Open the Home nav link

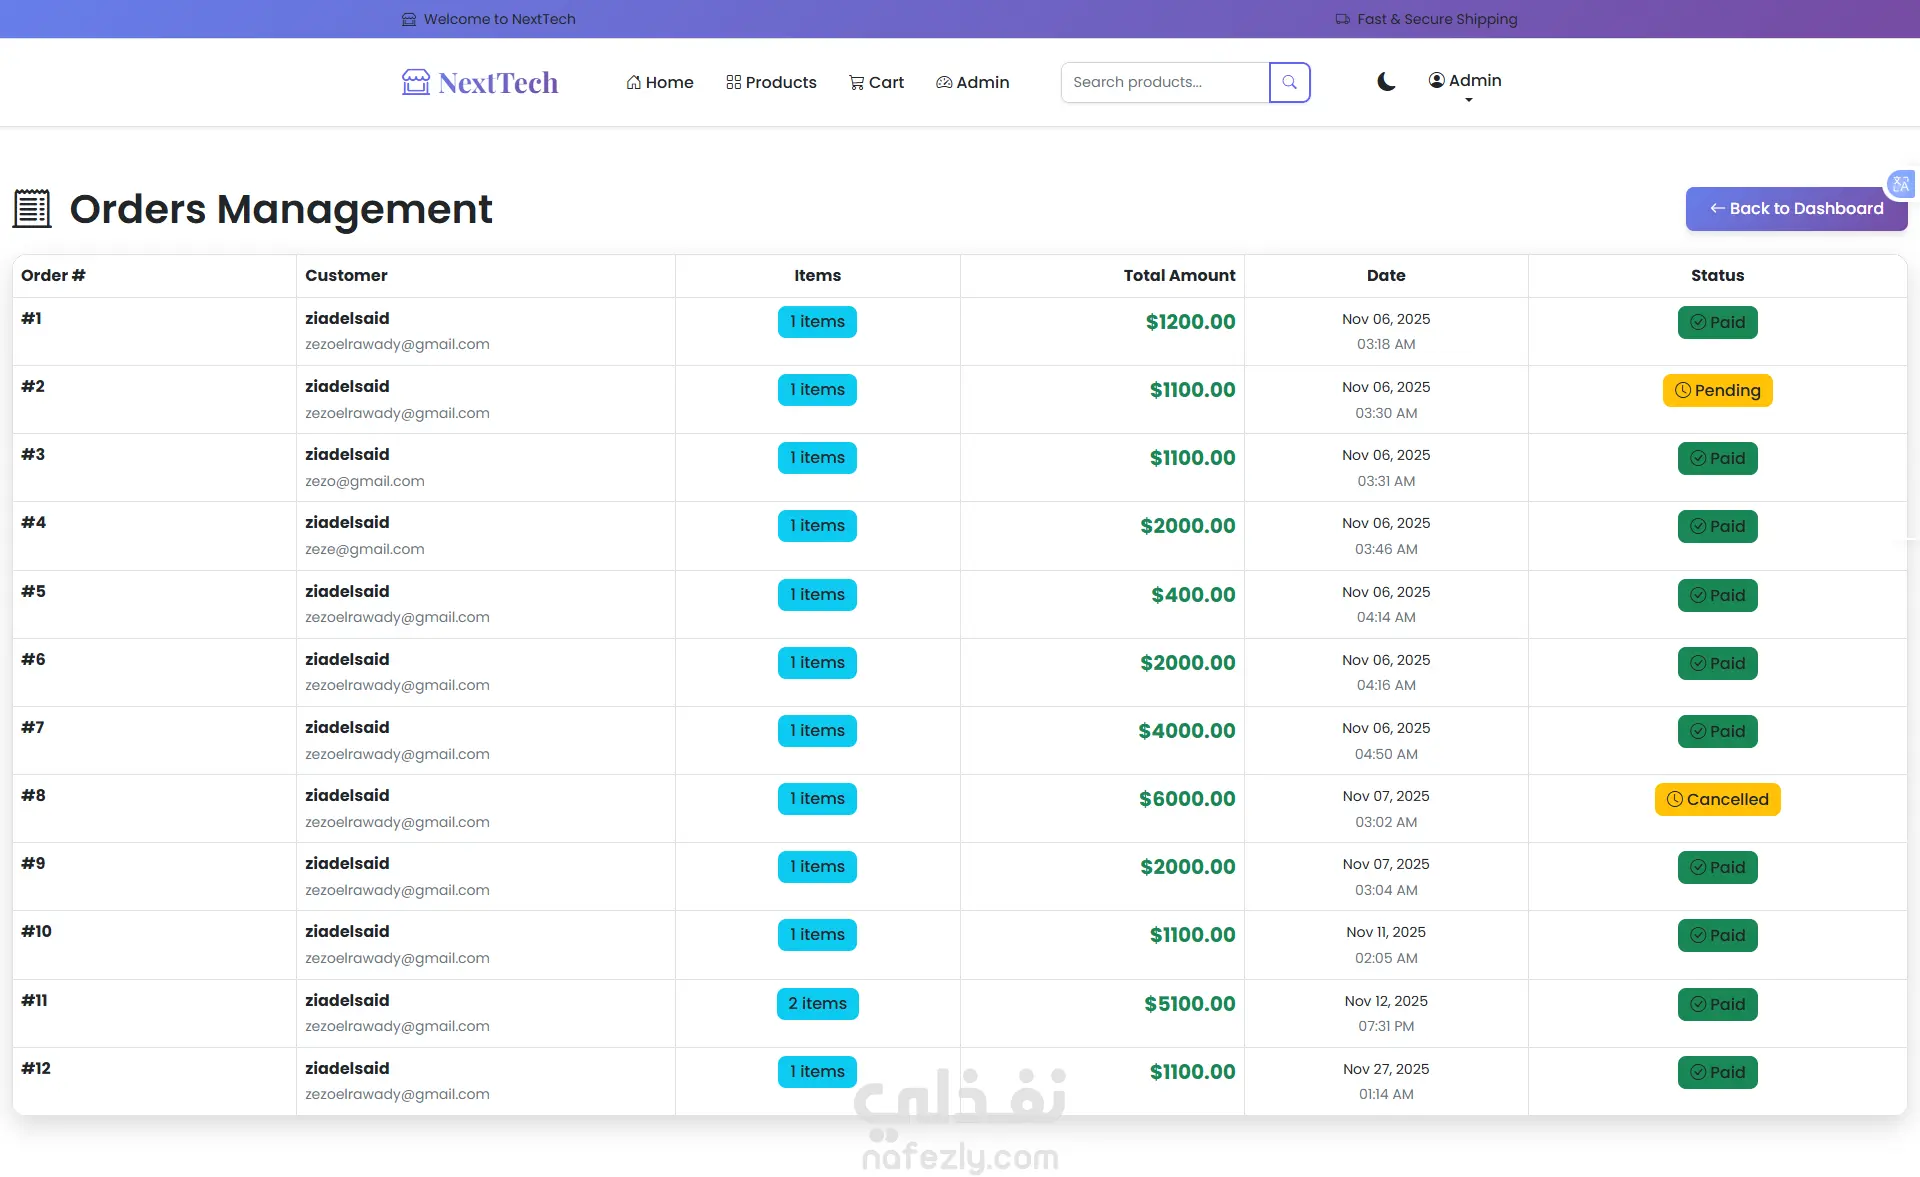pos(660,82)
